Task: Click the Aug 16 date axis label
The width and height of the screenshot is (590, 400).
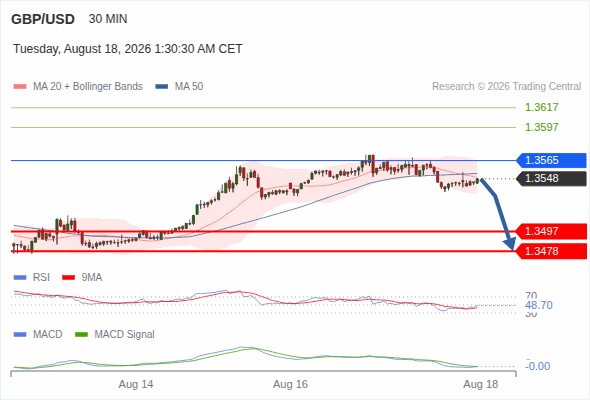Action: [x=290, y=385]
